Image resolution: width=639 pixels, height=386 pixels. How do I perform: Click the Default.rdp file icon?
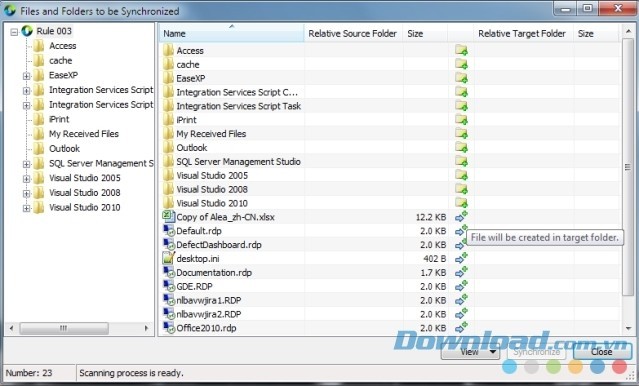coord(168,230)
